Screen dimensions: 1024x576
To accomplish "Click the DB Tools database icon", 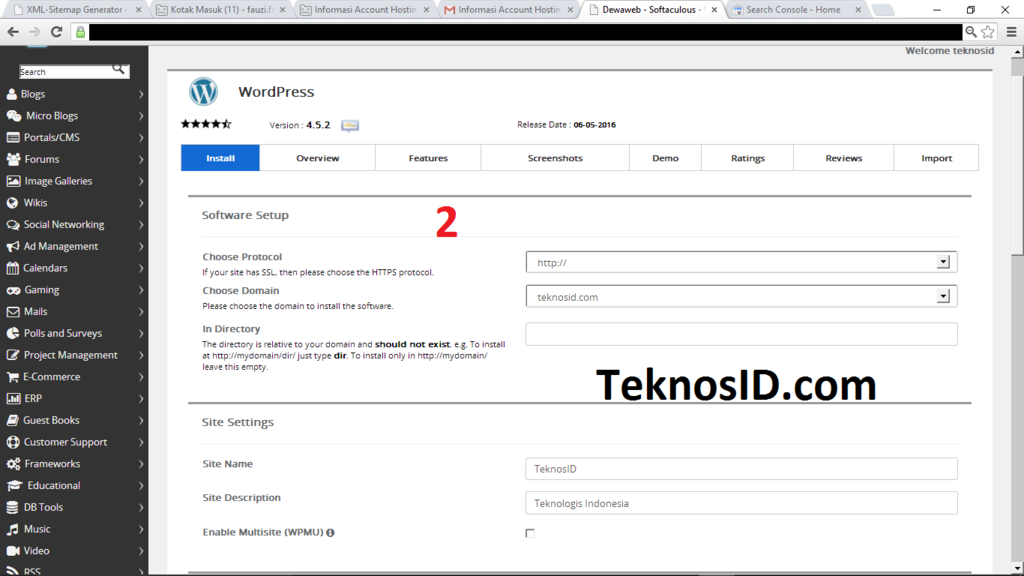I will tap(12, 507).
